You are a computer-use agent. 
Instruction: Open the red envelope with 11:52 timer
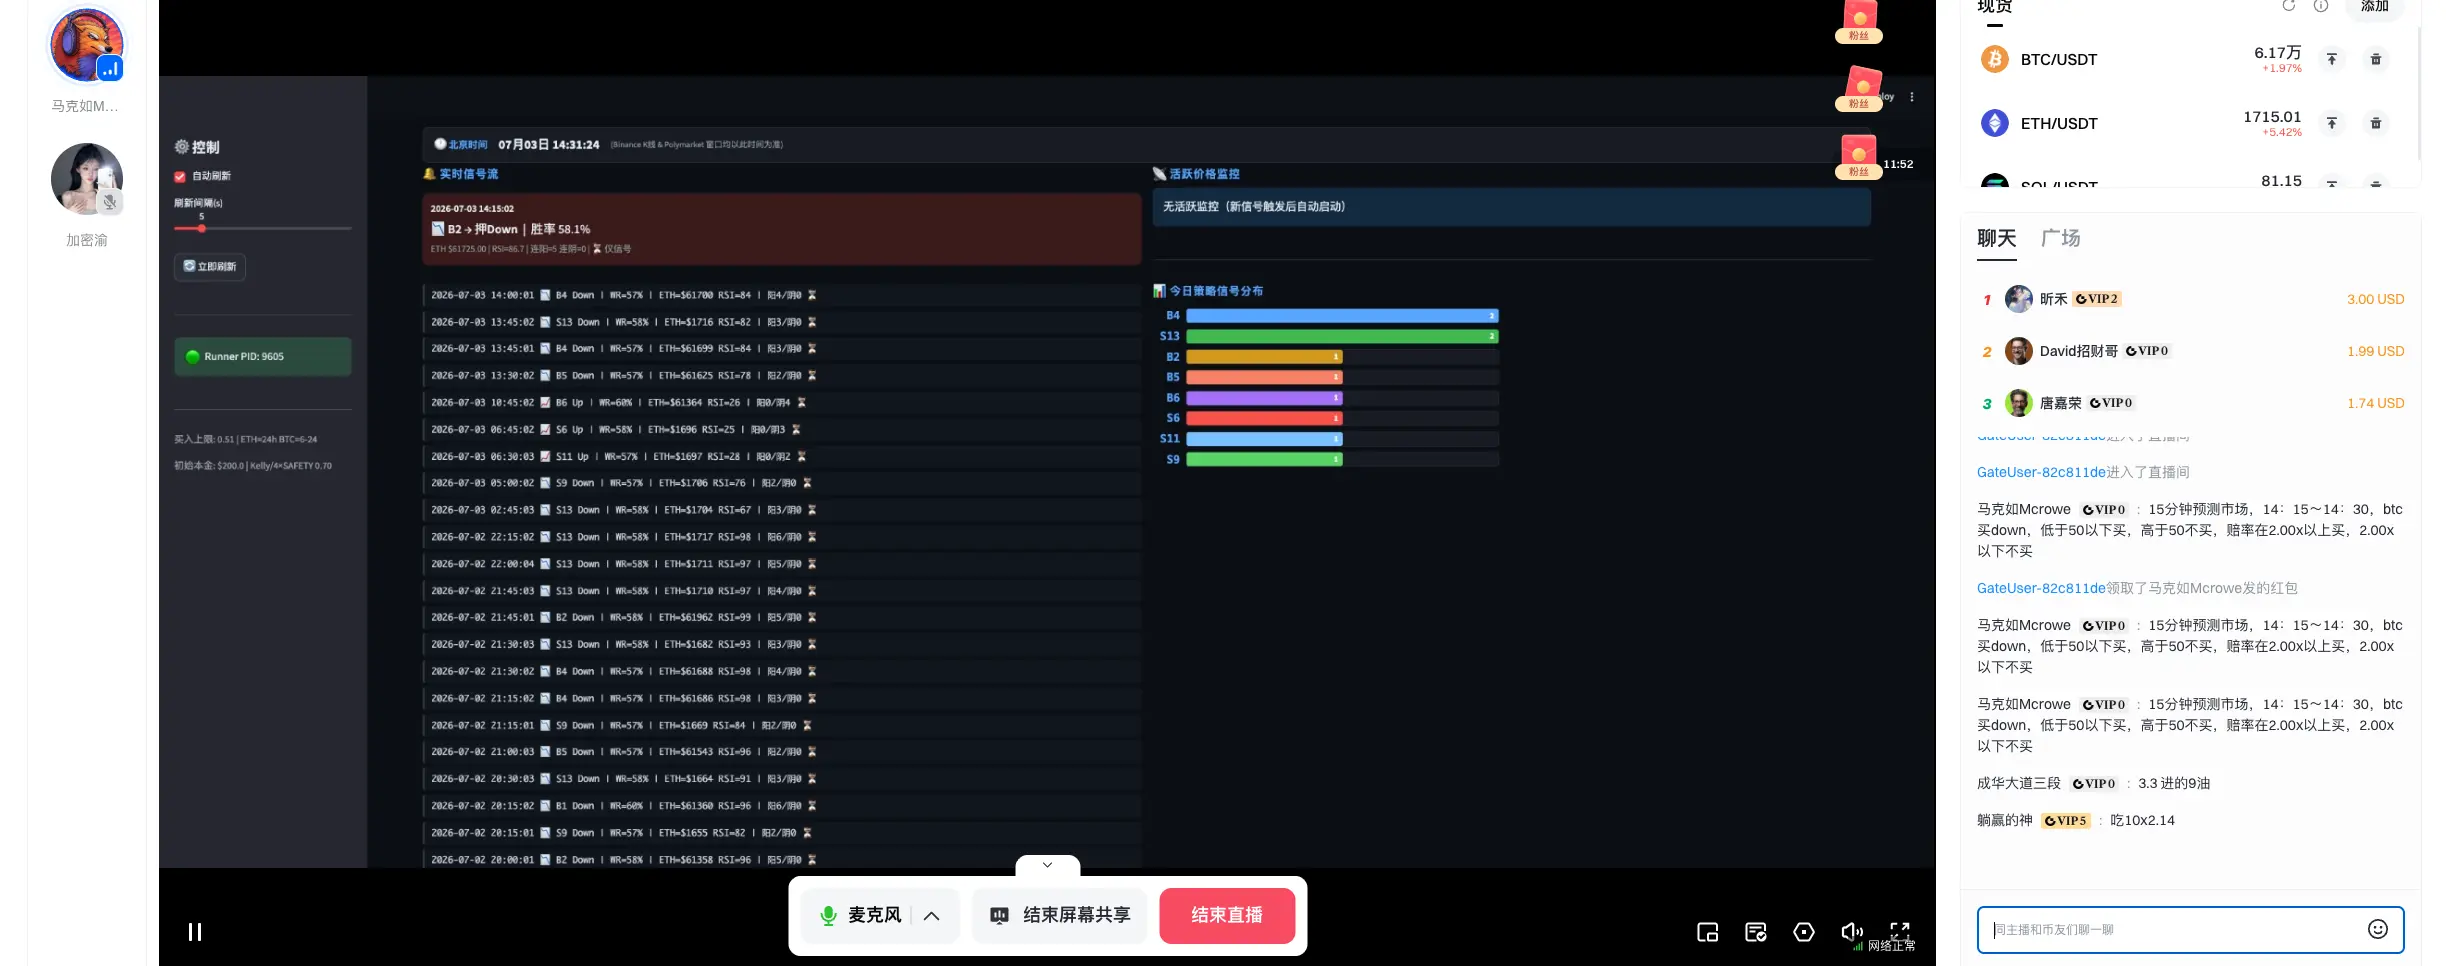[x=1859, y=157]
